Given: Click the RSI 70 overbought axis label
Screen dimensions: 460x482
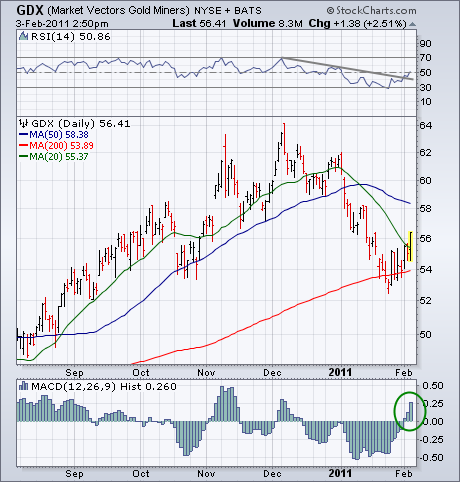Looking at the screenshot, I should pos(426,58).
